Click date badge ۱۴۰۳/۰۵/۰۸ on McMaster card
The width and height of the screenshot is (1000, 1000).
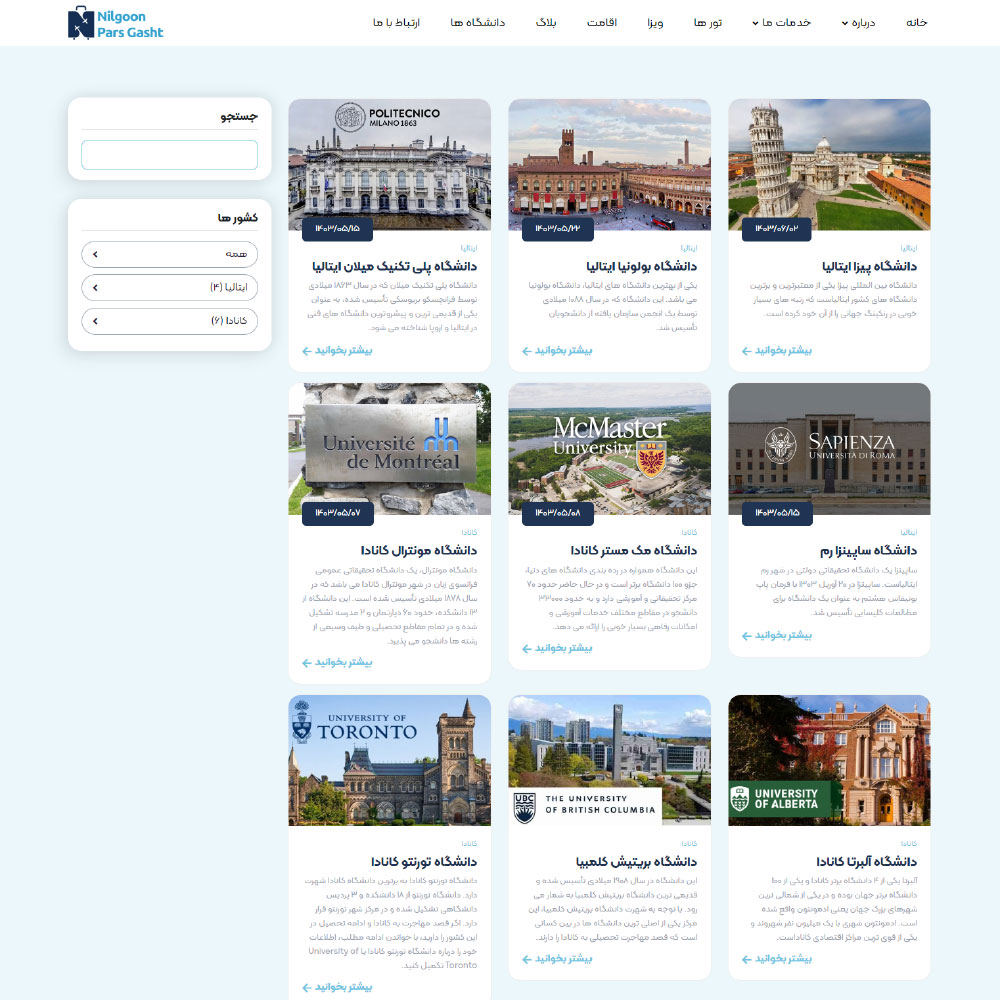point(557,513)
